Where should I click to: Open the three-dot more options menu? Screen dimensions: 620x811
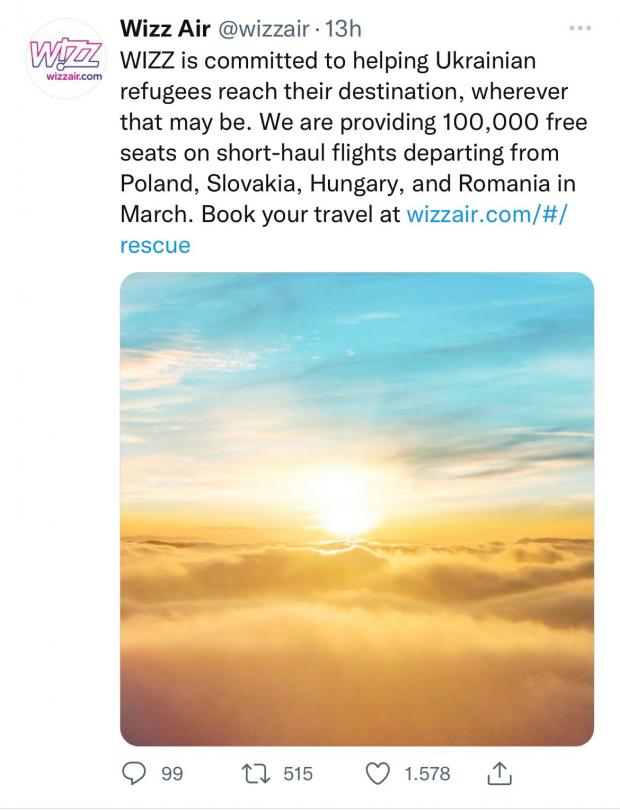click(580, 29)
